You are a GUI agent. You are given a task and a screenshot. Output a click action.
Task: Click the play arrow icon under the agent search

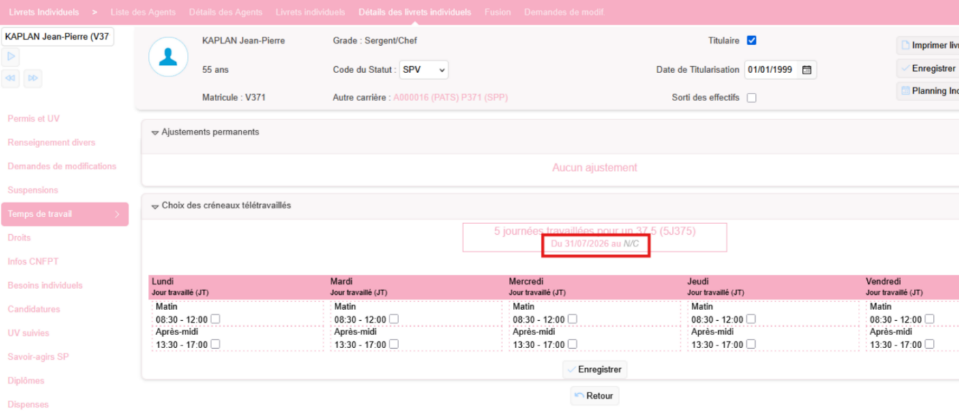[11, 58]
